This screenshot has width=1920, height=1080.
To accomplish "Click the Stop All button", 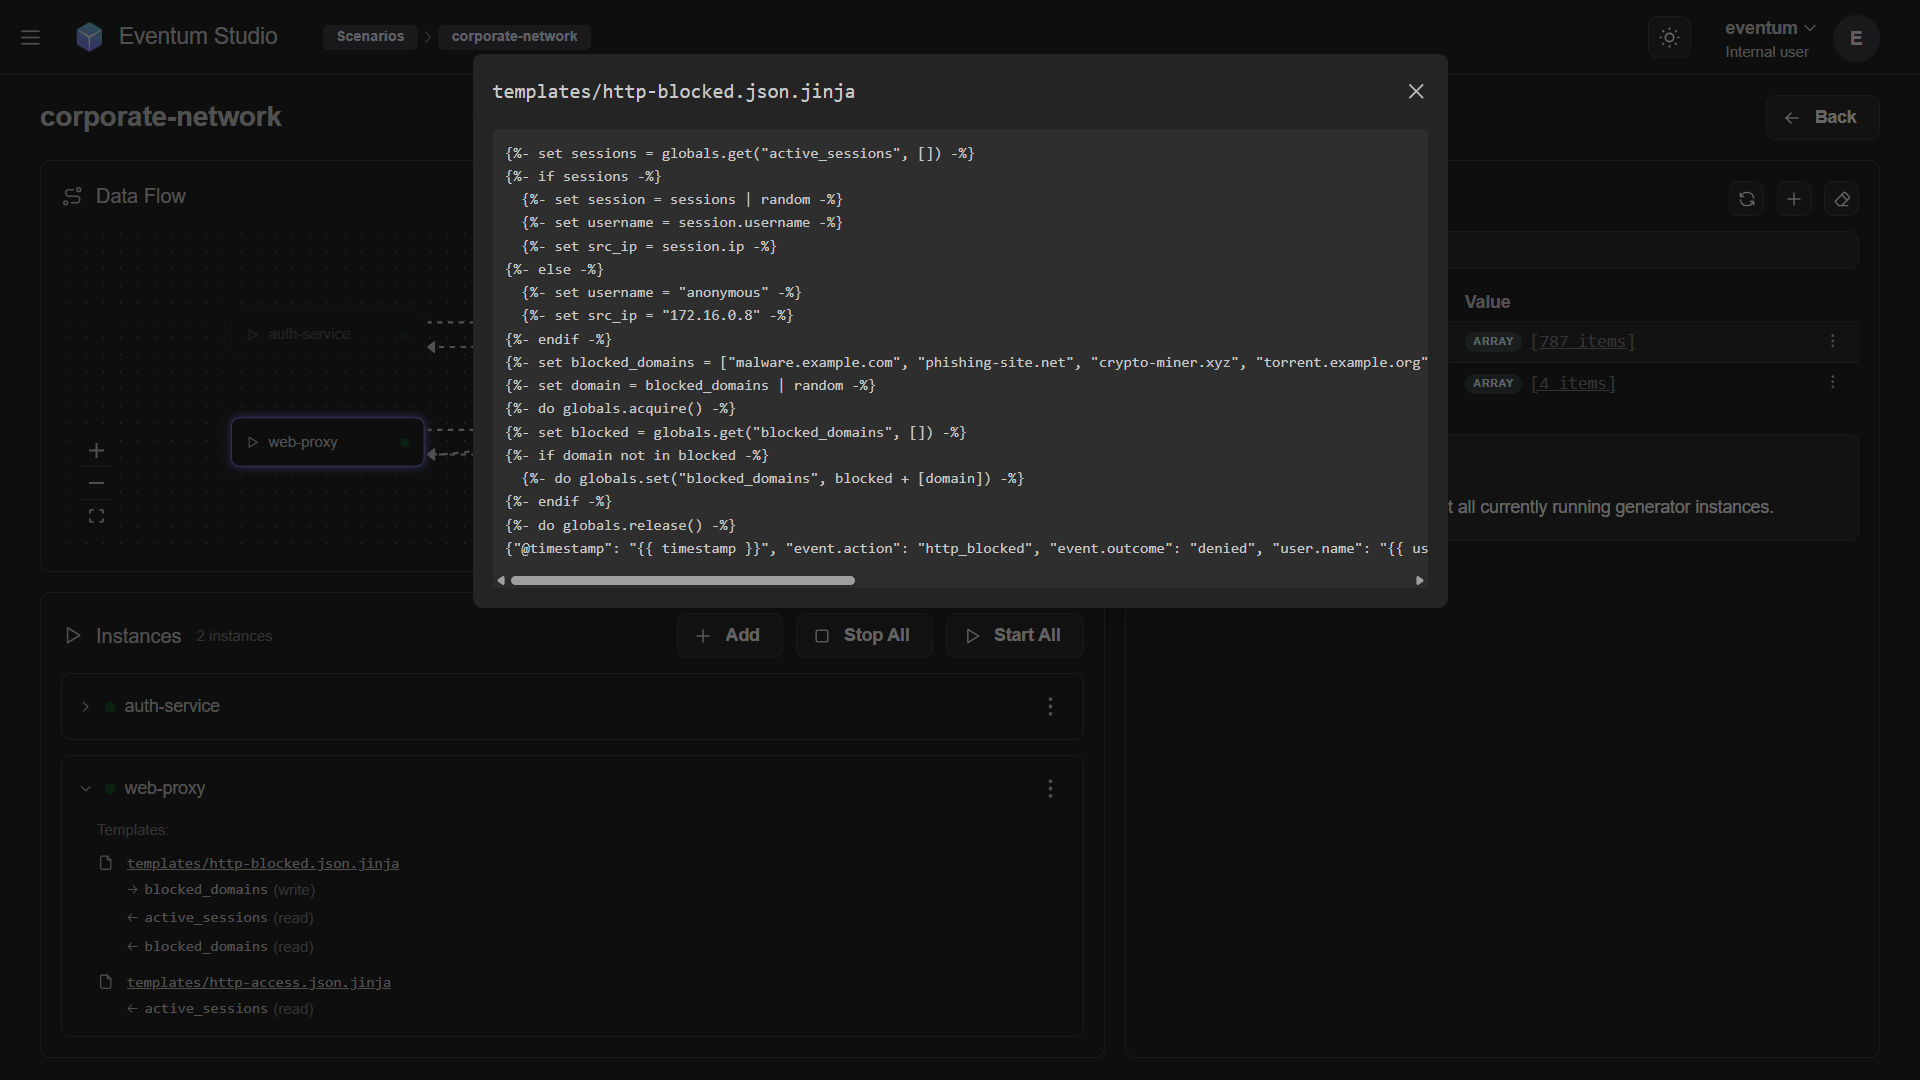I will click(x=864, y=636).
